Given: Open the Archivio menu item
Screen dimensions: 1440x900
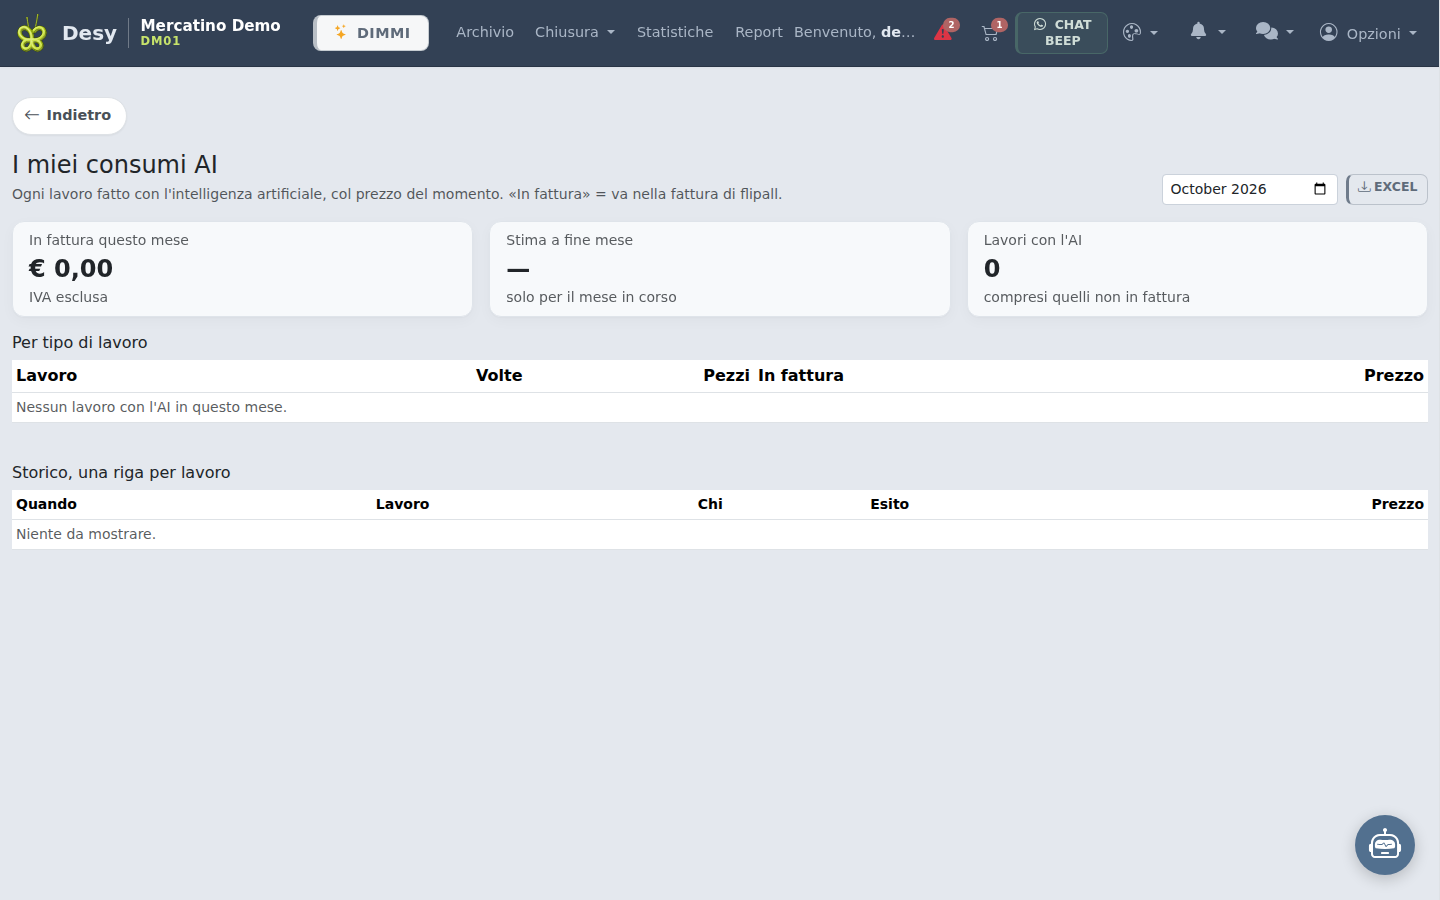Looking at the screenshot, I should pos(485,32).
